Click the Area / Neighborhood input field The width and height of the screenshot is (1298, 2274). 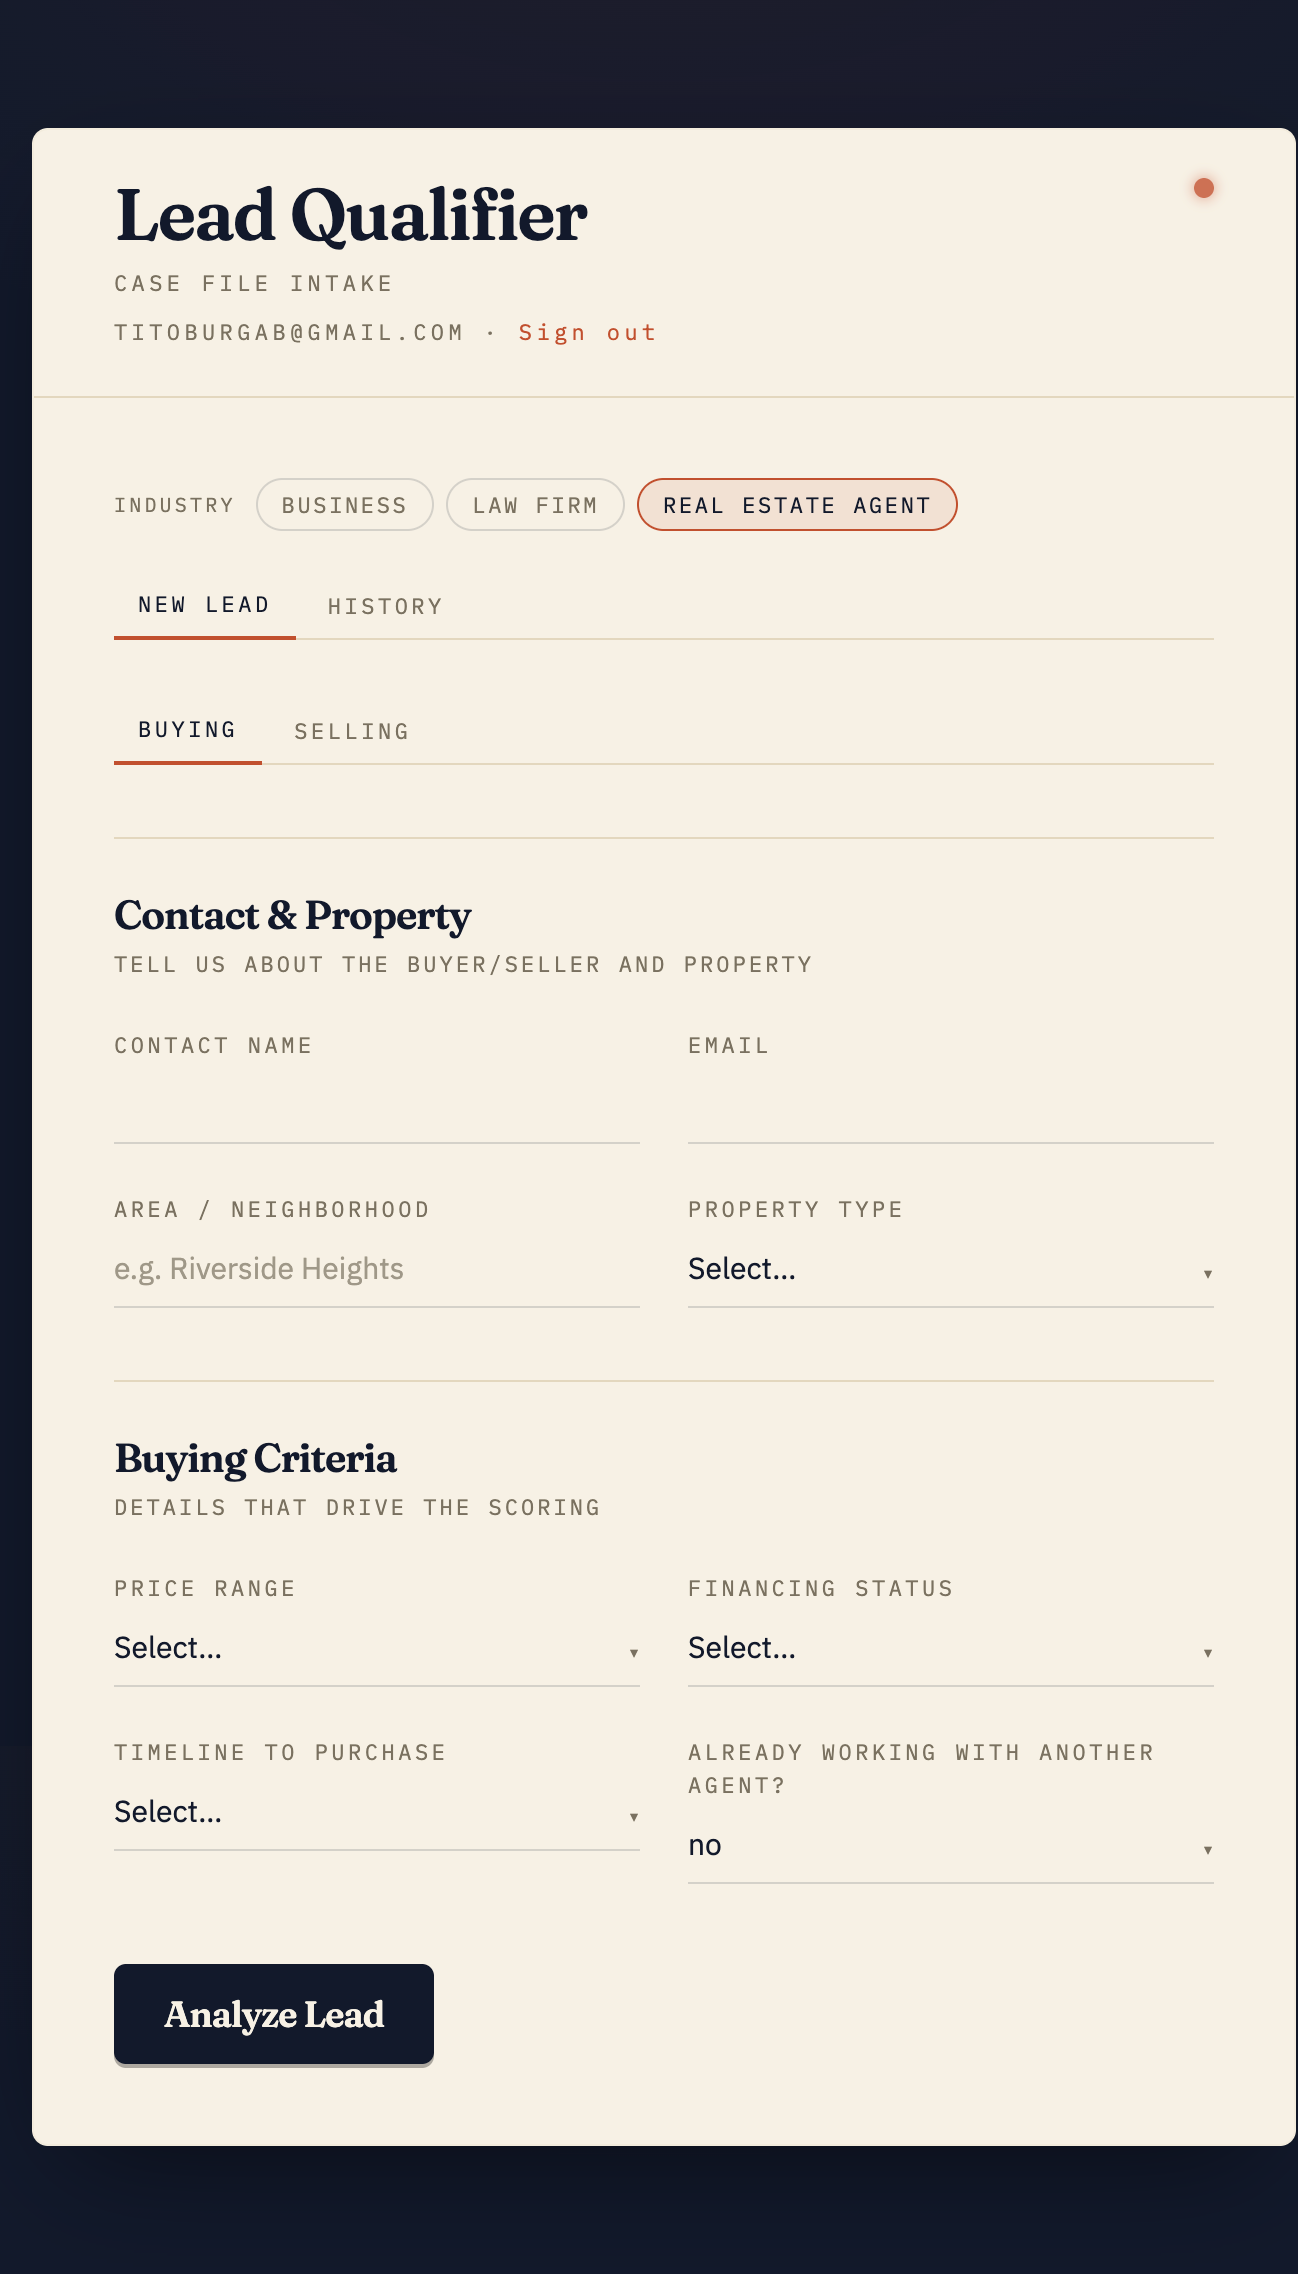point(377,1270)
